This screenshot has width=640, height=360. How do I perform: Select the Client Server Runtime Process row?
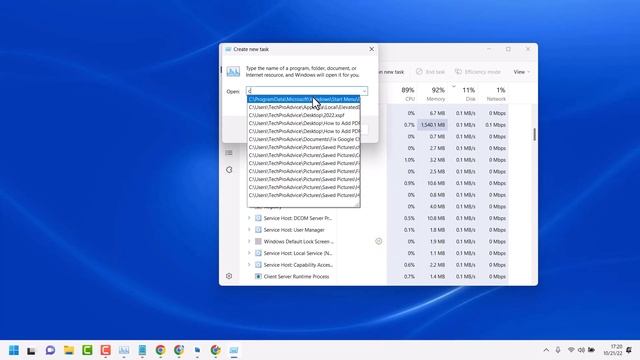click(296, 276)
